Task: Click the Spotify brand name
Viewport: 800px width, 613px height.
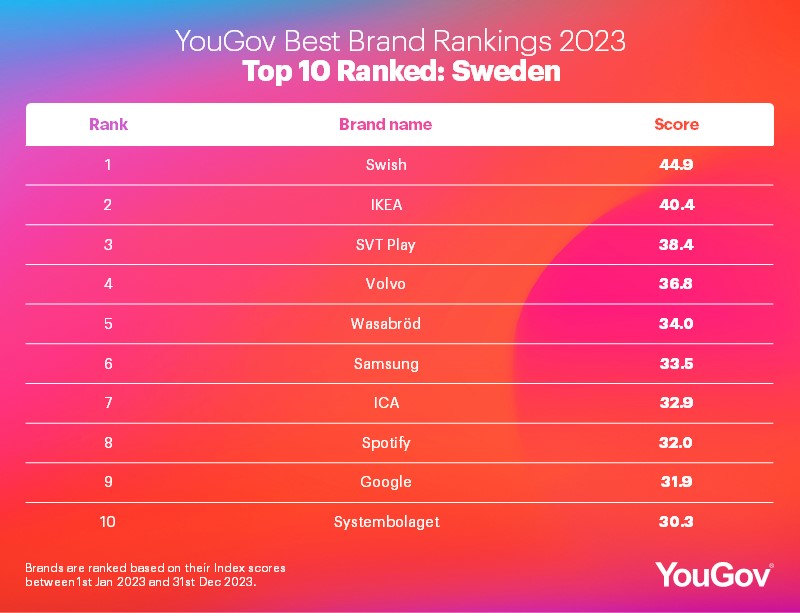Action: [x=386, y=442]
